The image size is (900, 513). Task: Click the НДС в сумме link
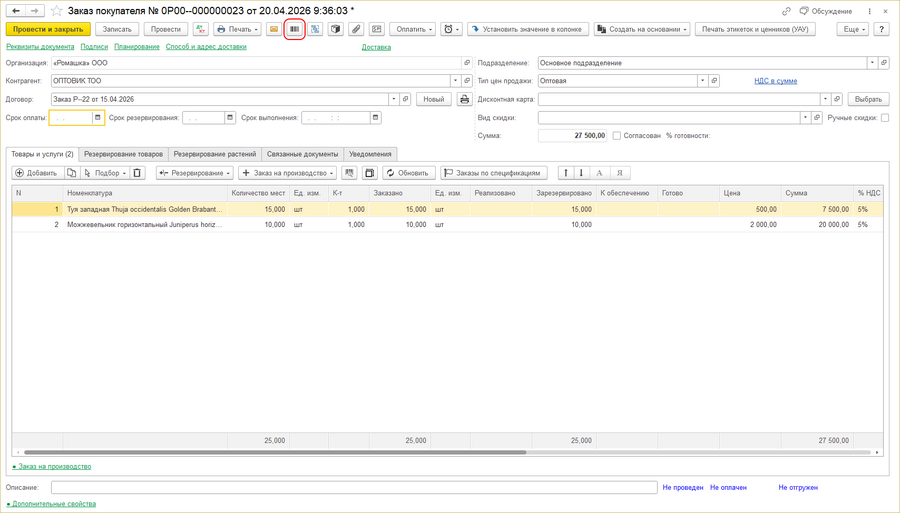(x=775, y=81)
